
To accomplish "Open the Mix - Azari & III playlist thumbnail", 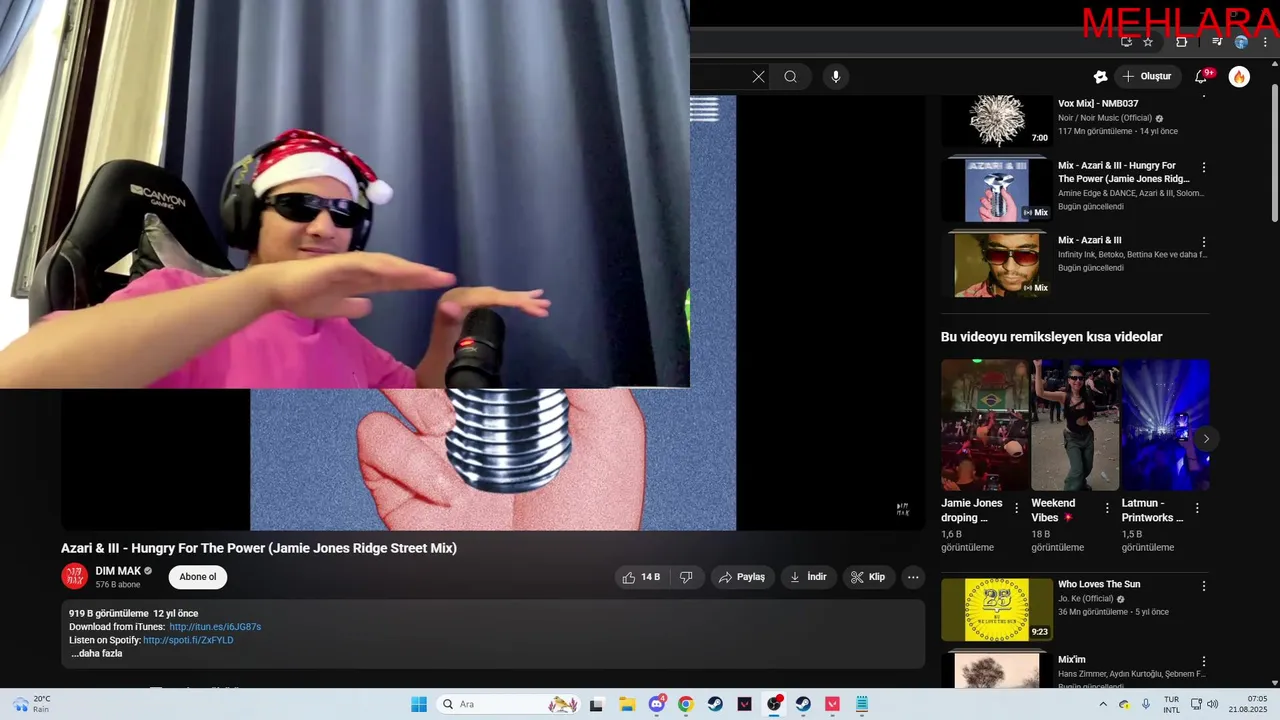I will (997, 263).
